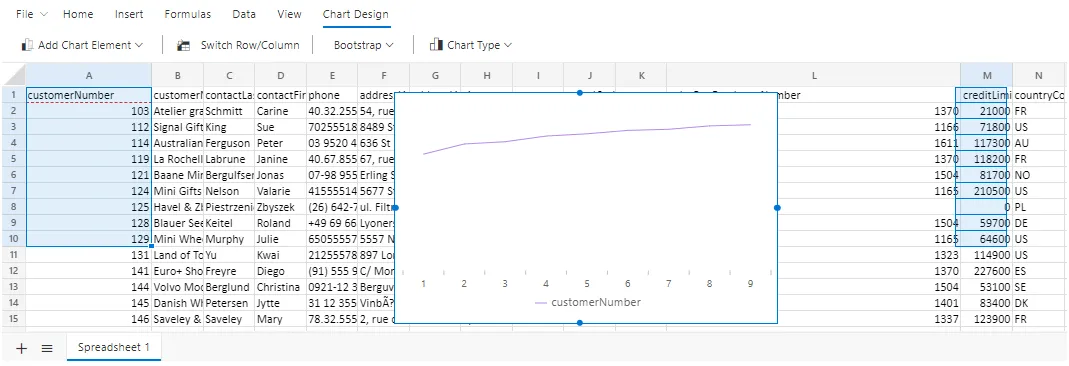Image resolution: width=1069 pixels, height=366 pixels.
Task: Open the Bootstrap theme dropdown
Action: (x=363, y=45)
